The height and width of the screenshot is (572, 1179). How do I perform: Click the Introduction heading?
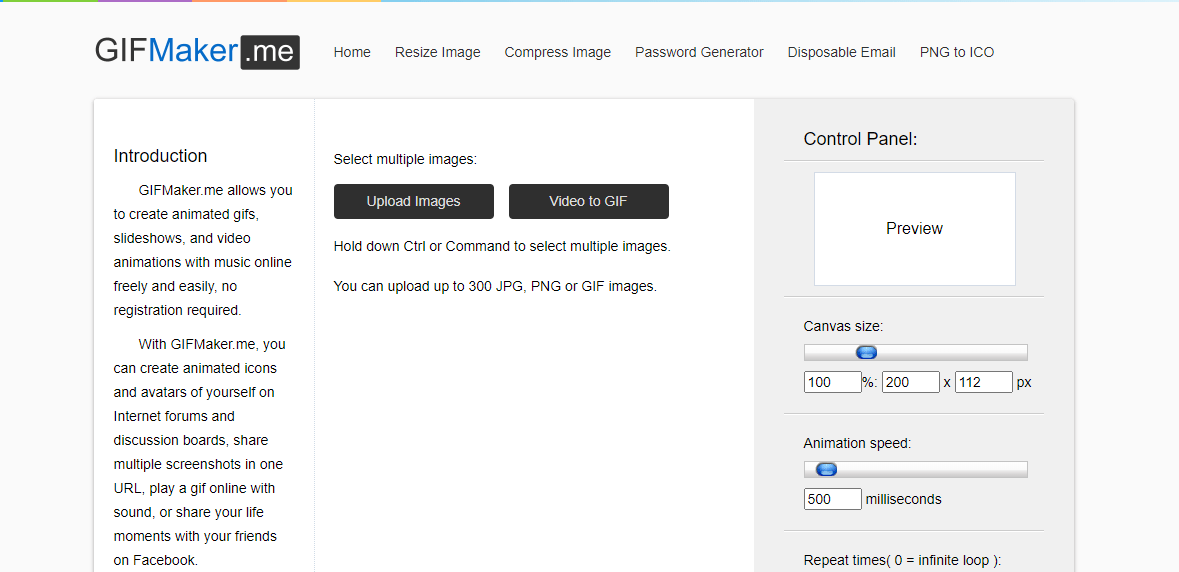pos(160,156)
